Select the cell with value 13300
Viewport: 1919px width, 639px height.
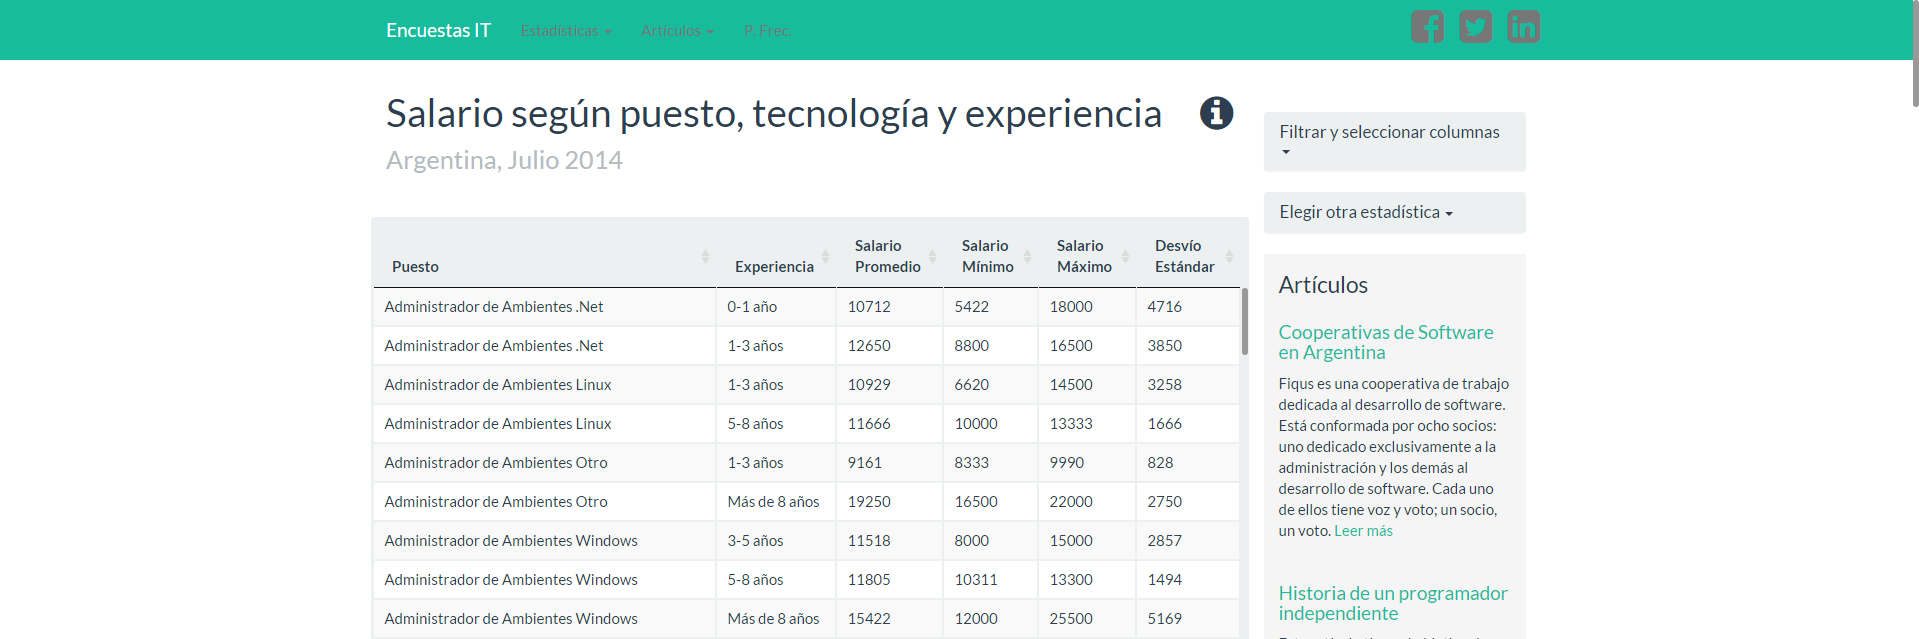click(1087, 580)
